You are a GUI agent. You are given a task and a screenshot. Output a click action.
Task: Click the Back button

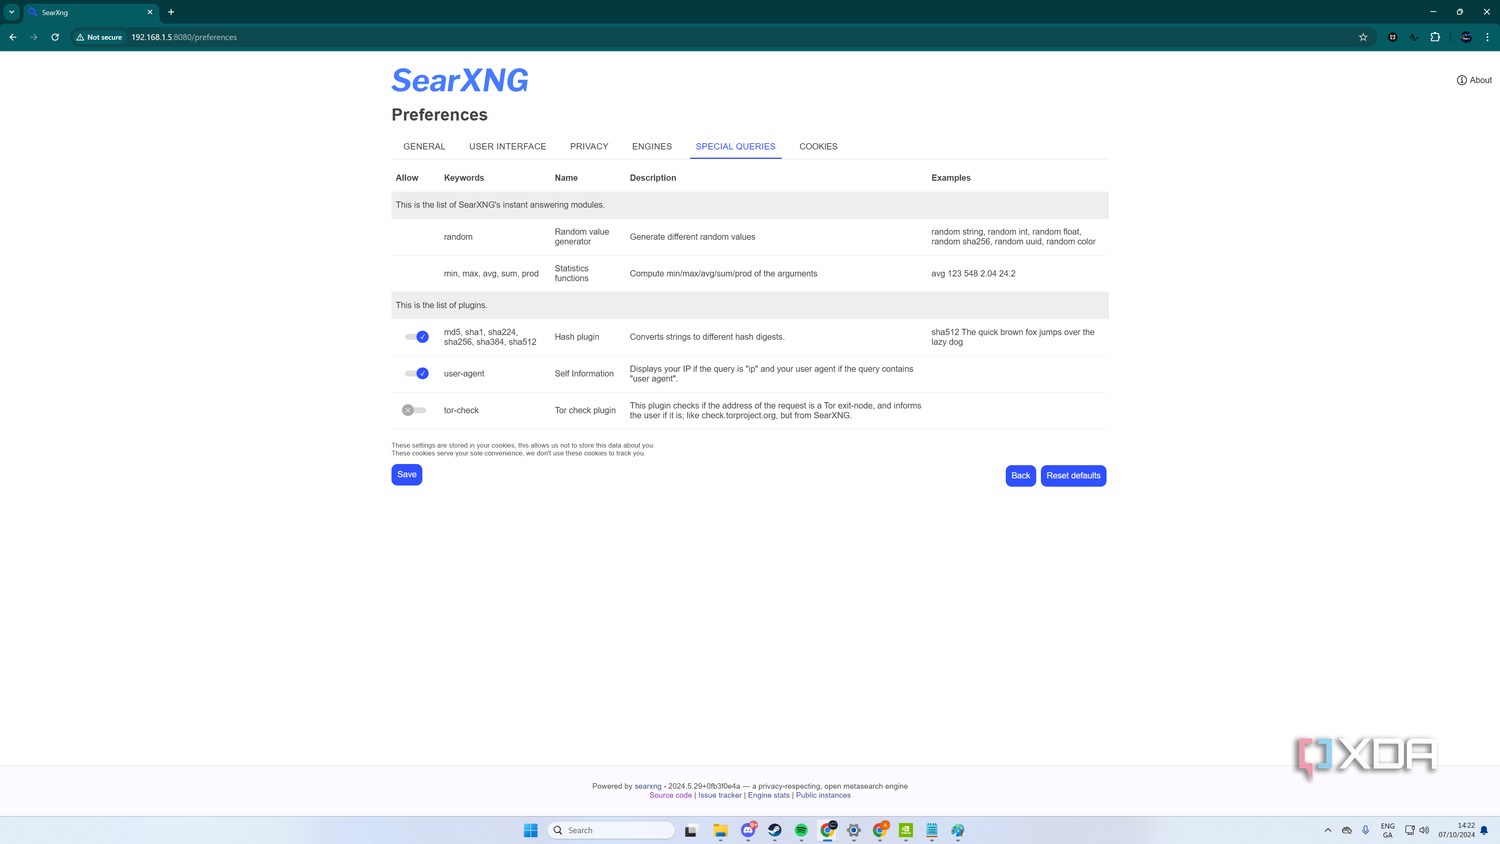point(1020,475)
